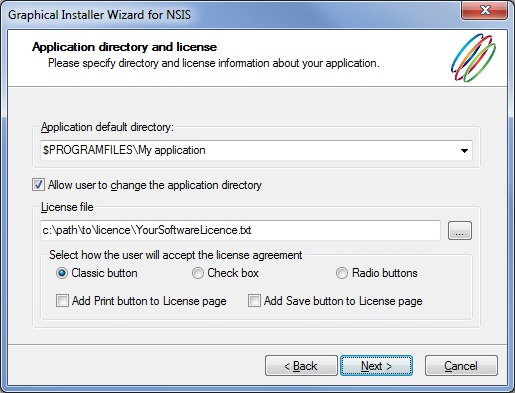Click the window title bar text
Image resolution: width=515 pixels, height=393 pixels.
pyautogui.click(x=99, y=15)
